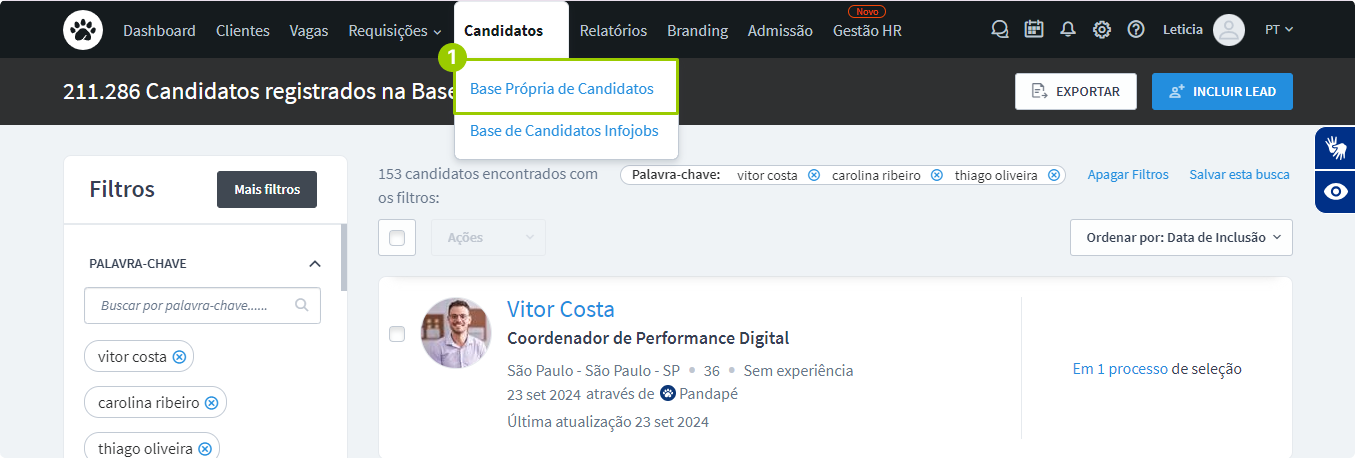
Task: Choose 'Base de Candidatos Infojobs' menu entry
Action: click(x=564, y=131)
